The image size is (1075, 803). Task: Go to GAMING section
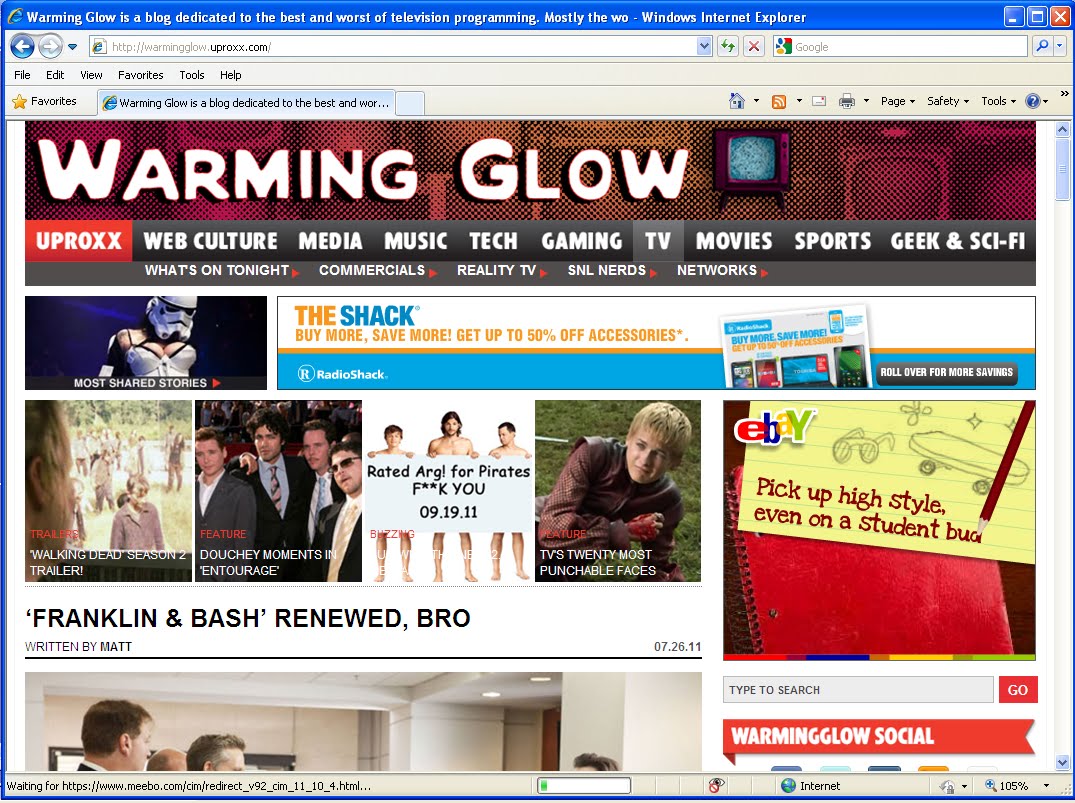pos(581,241)
